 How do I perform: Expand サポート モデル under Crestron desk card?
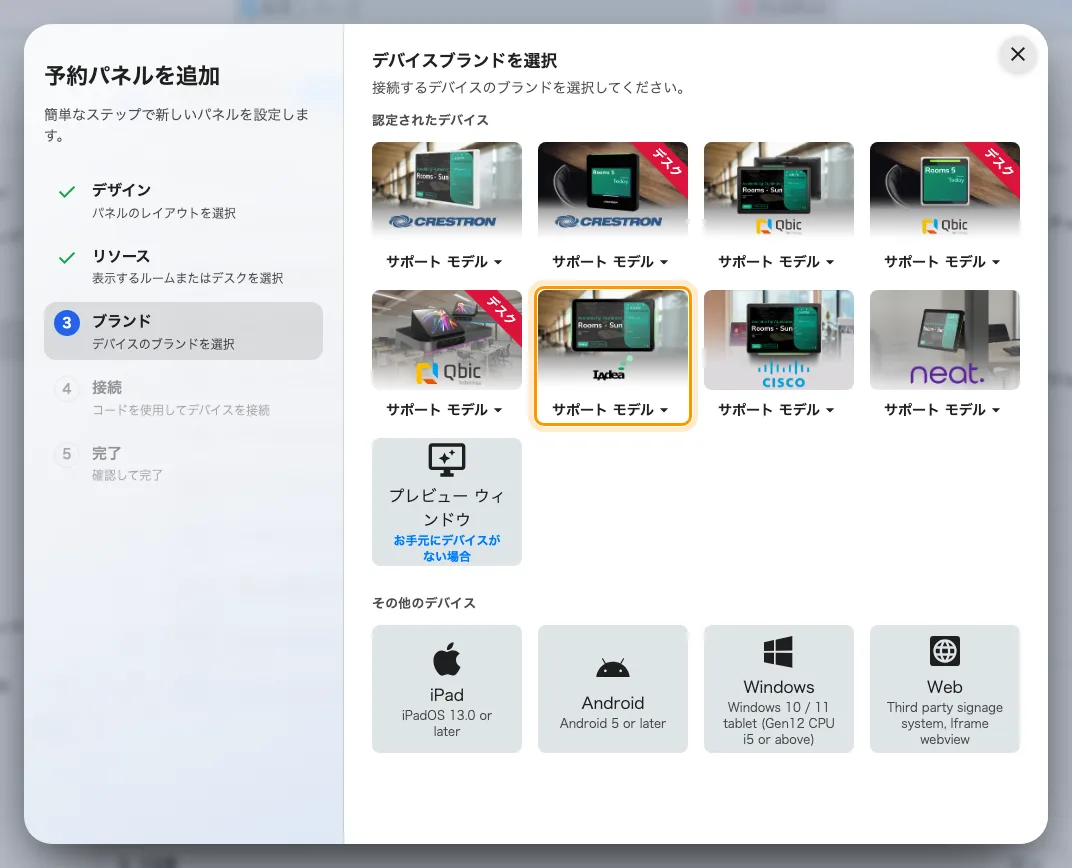click(611, 262)
